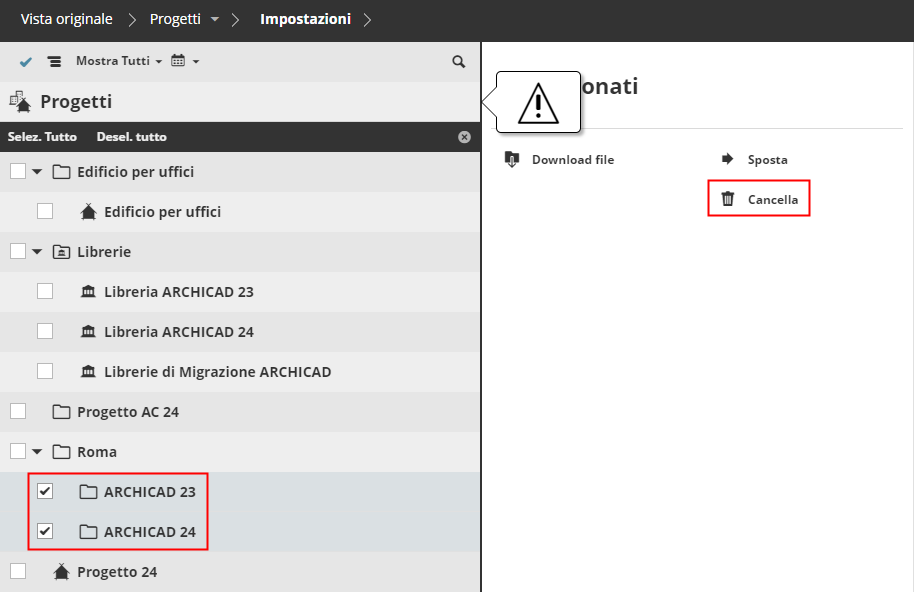Close the selection bar with X icon

point(464,137)
